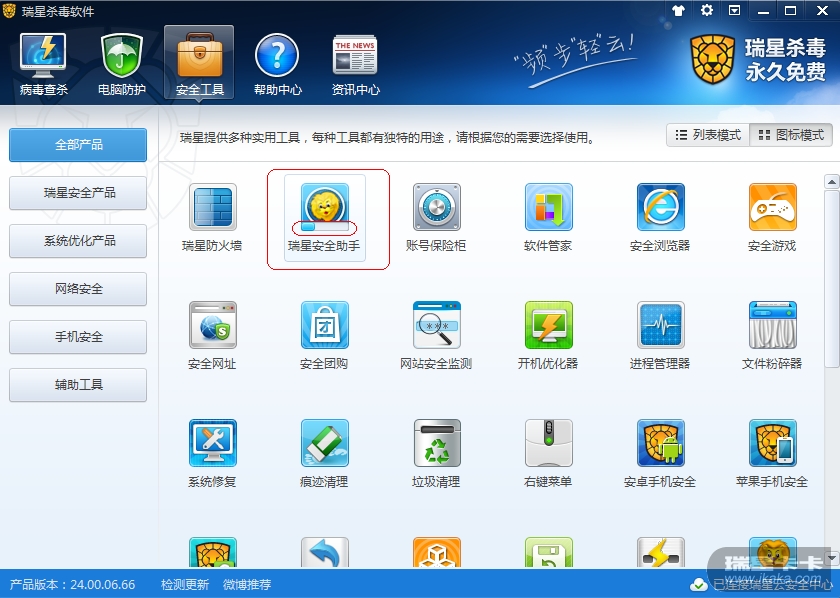Filter by 瑞星安全产品 category
Viewport: 840px width, 598px height.
[78, 193]
